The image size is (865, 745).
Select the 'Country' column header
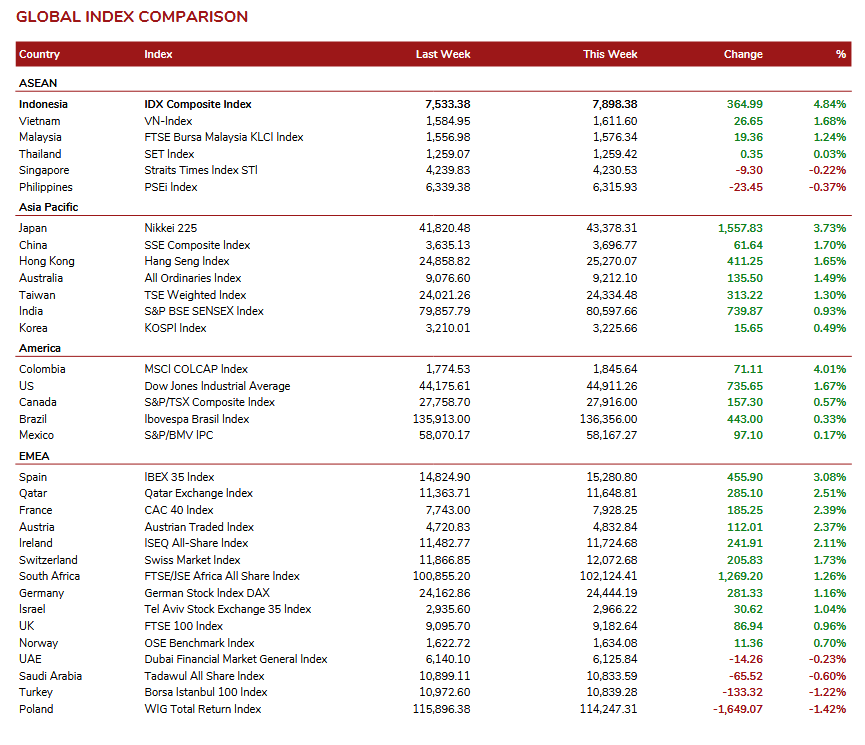point(39,54)
